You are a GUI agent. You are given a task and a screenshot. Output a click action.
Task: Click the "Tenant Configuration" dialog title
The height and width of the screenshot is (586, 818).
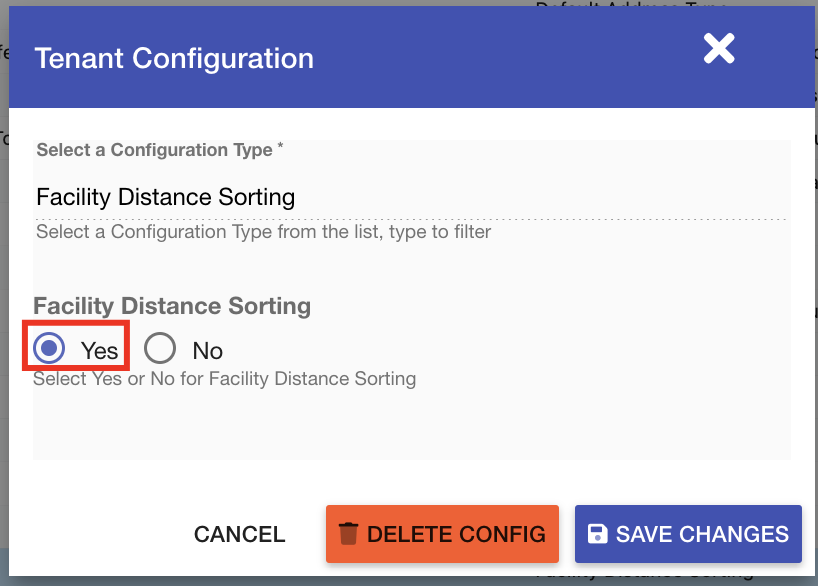click(174, 58)
